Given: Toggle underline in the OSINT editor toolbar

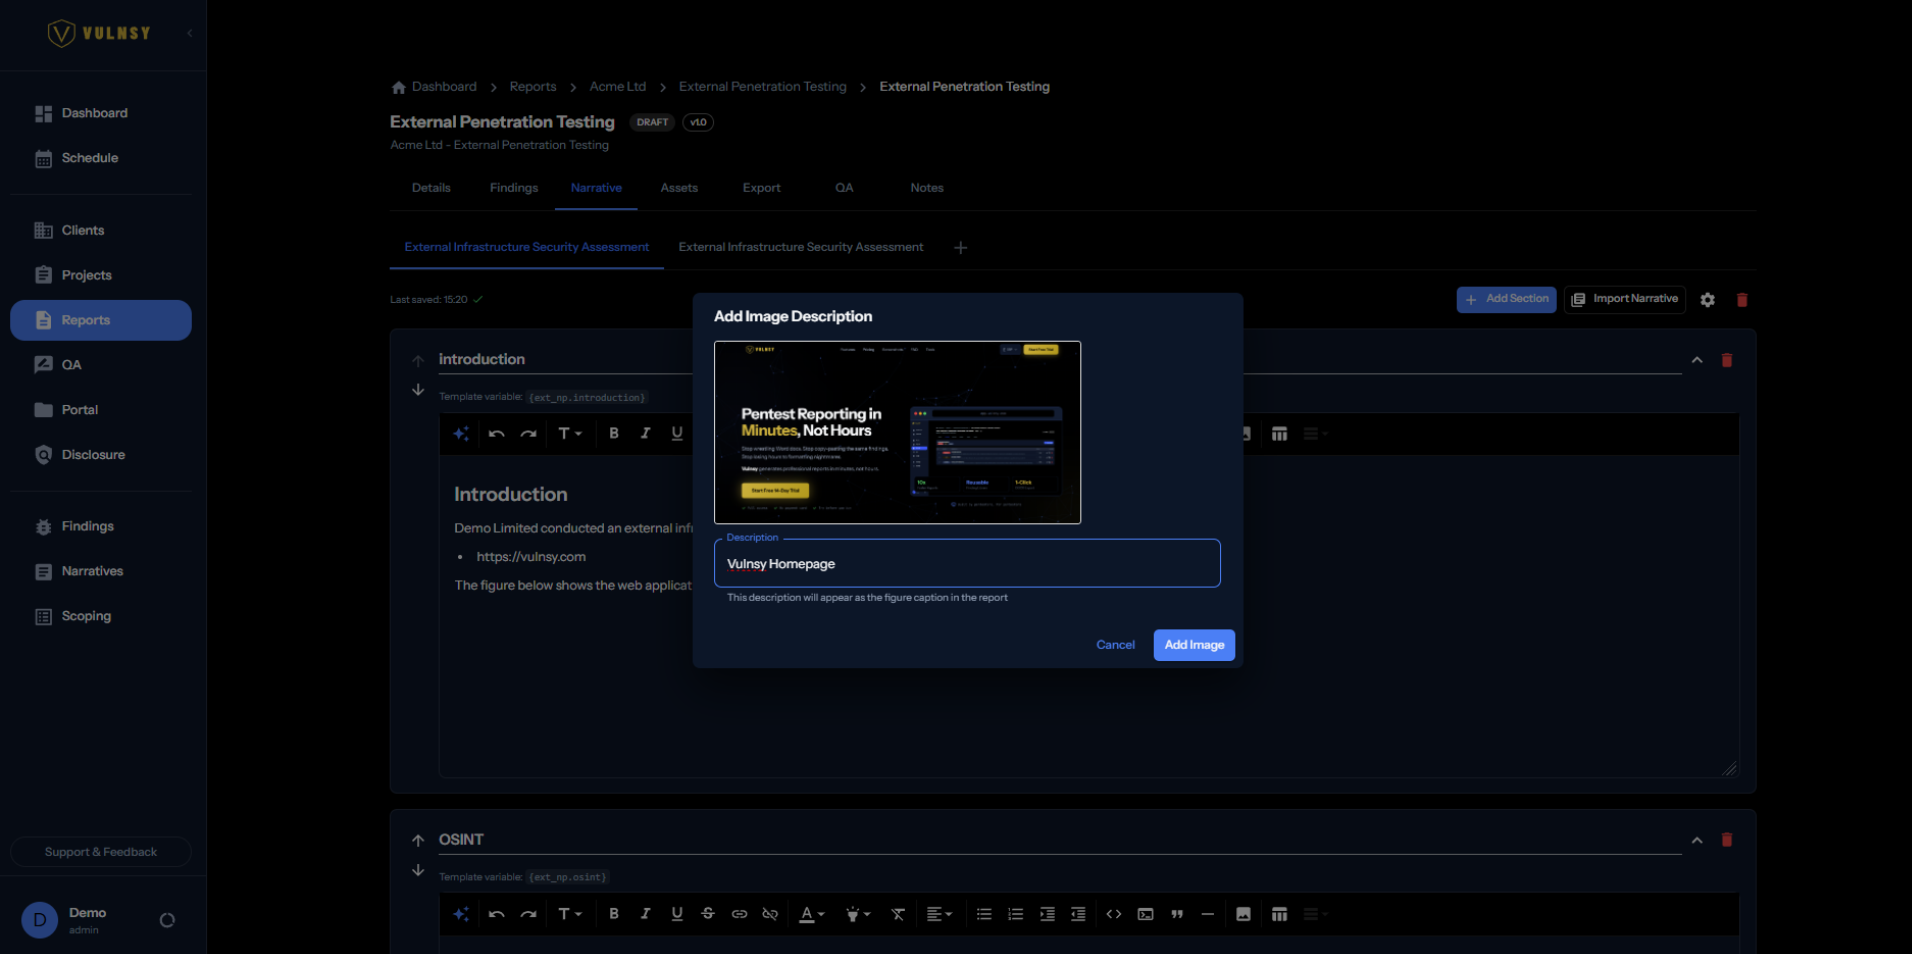Looking at the screenshot, I should point(677,914).
